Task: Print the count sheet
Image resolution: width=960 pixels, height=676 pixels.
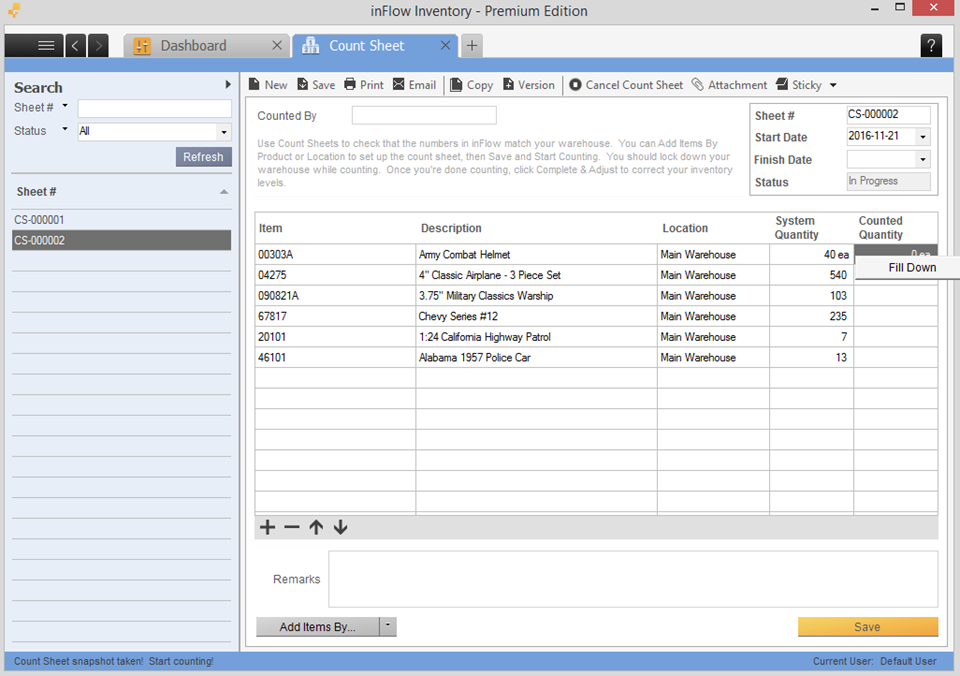Action: tap(364, 85)
